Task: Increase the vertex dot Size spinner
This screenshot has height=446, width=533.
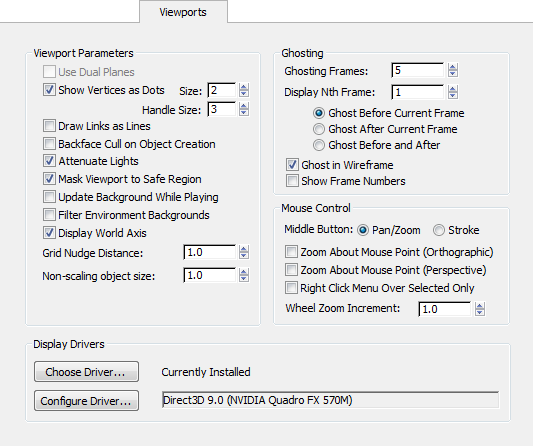Action: click(244, 87)
